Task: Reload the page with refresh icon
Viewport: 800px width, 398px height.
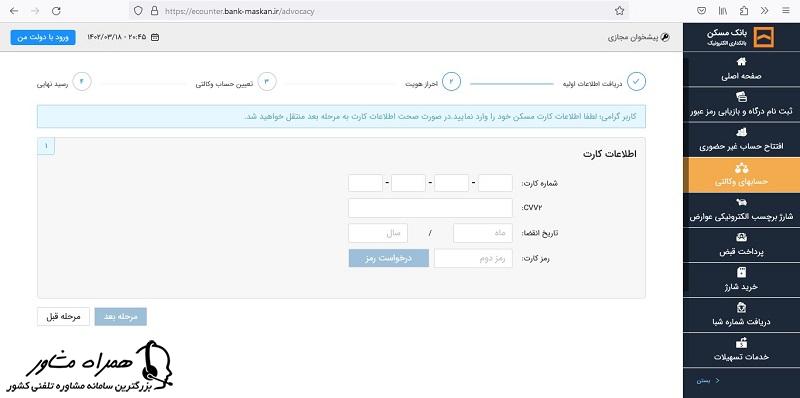Action: [56, 11]
